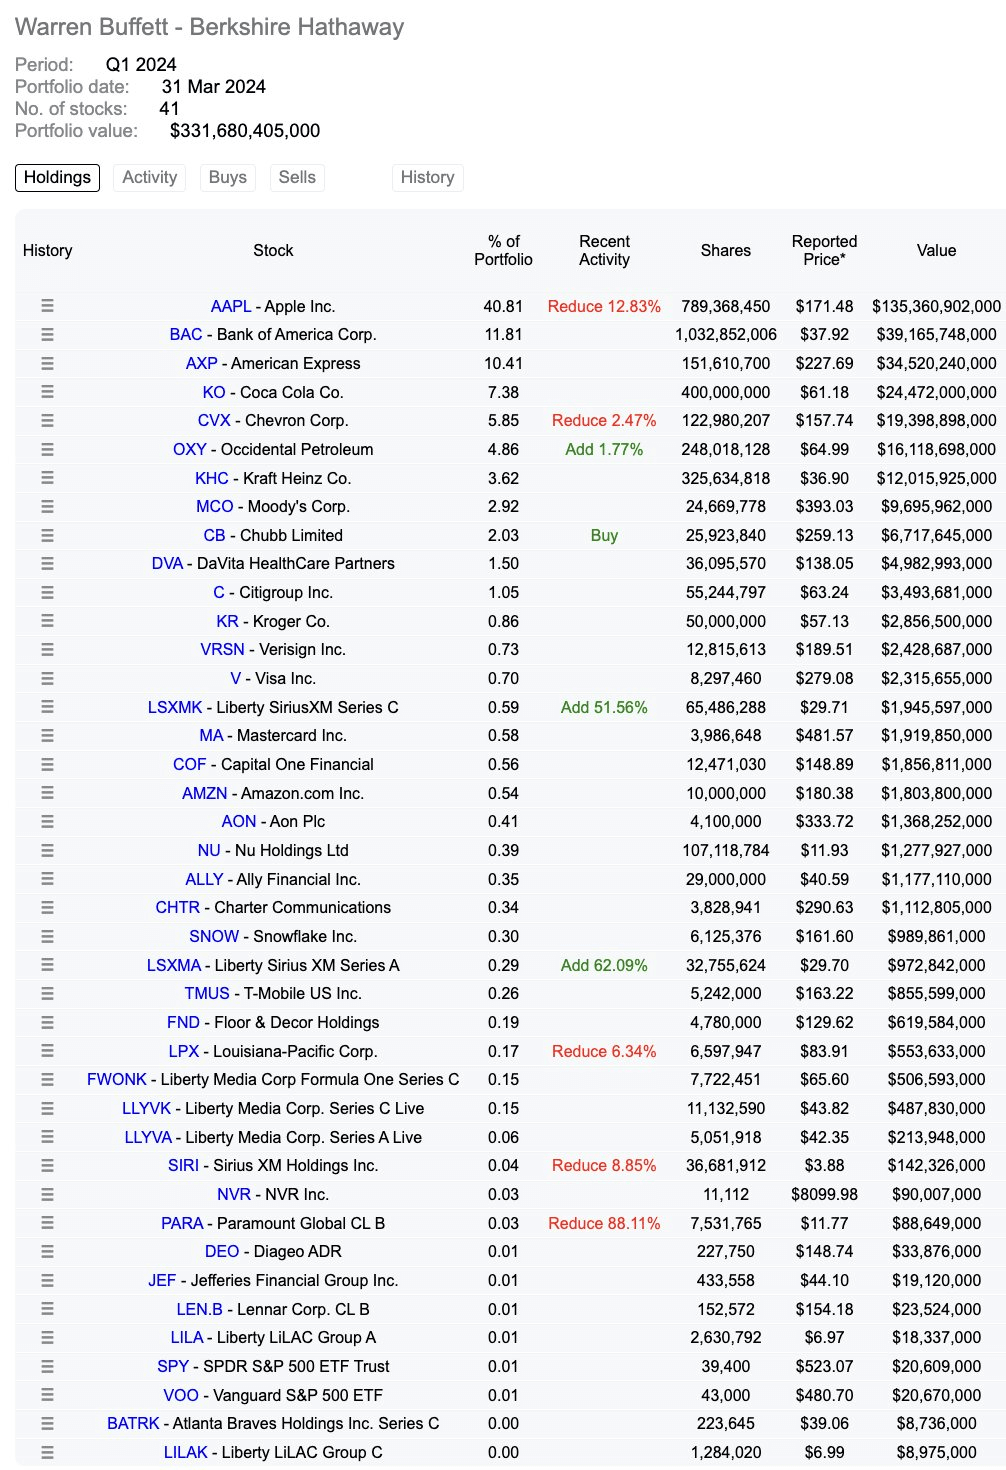The image size is (1006, 1470).
Task: Open the history icon on the Chevron row
Action: [47, 420]
